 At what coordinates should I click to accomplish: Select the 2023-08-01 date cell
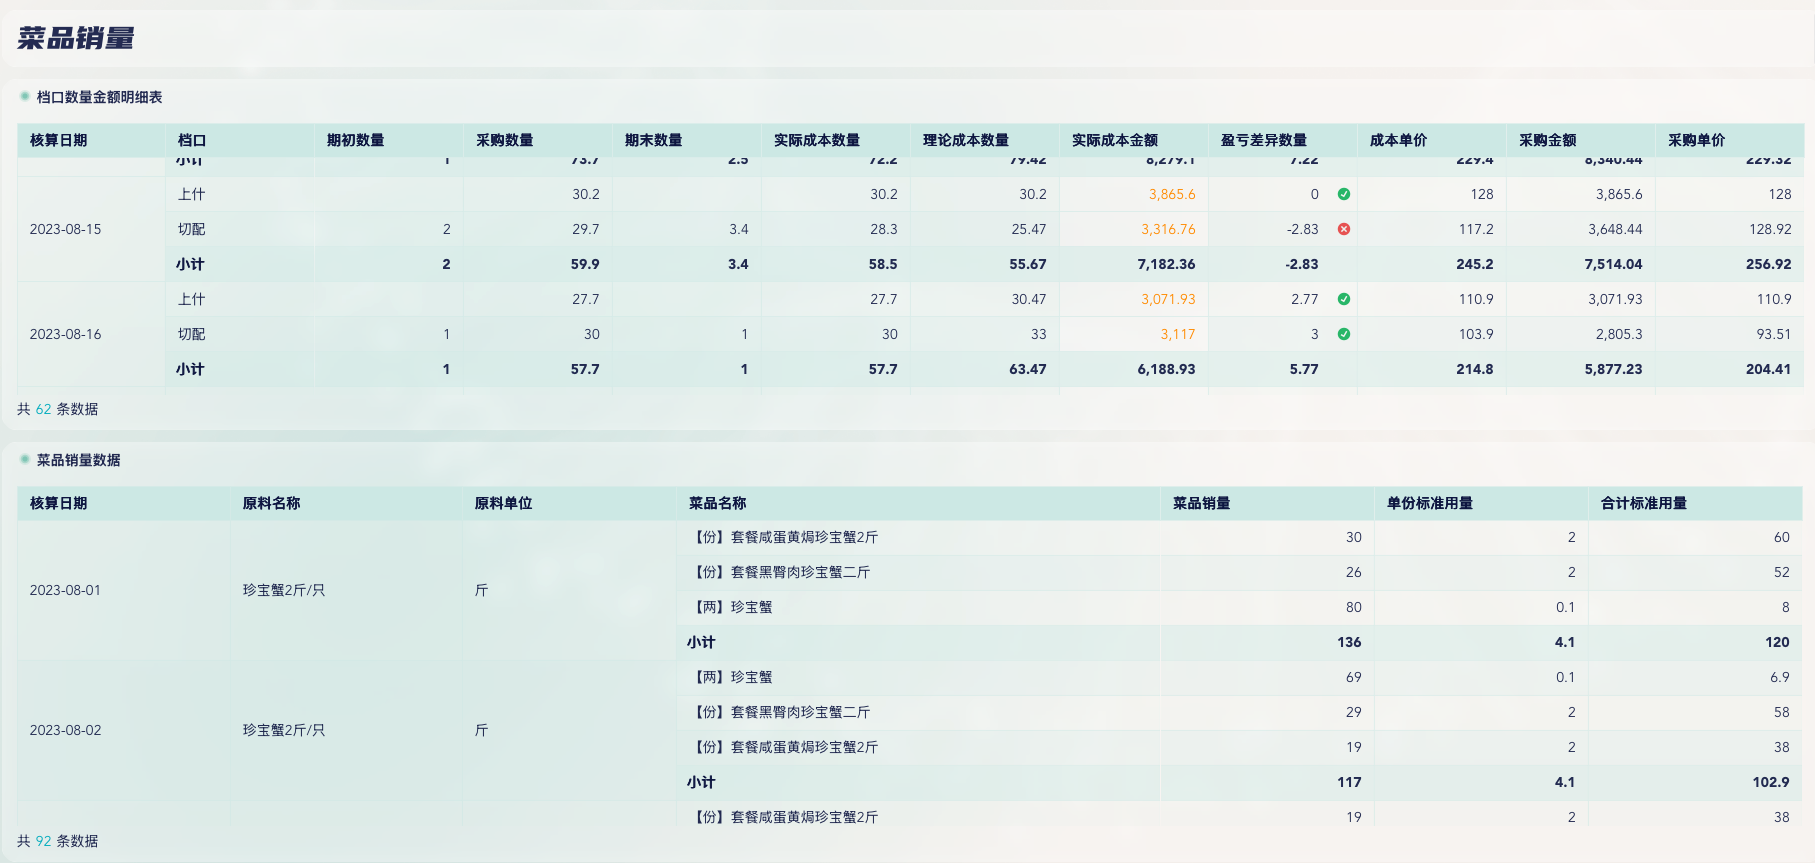[65, 590]
